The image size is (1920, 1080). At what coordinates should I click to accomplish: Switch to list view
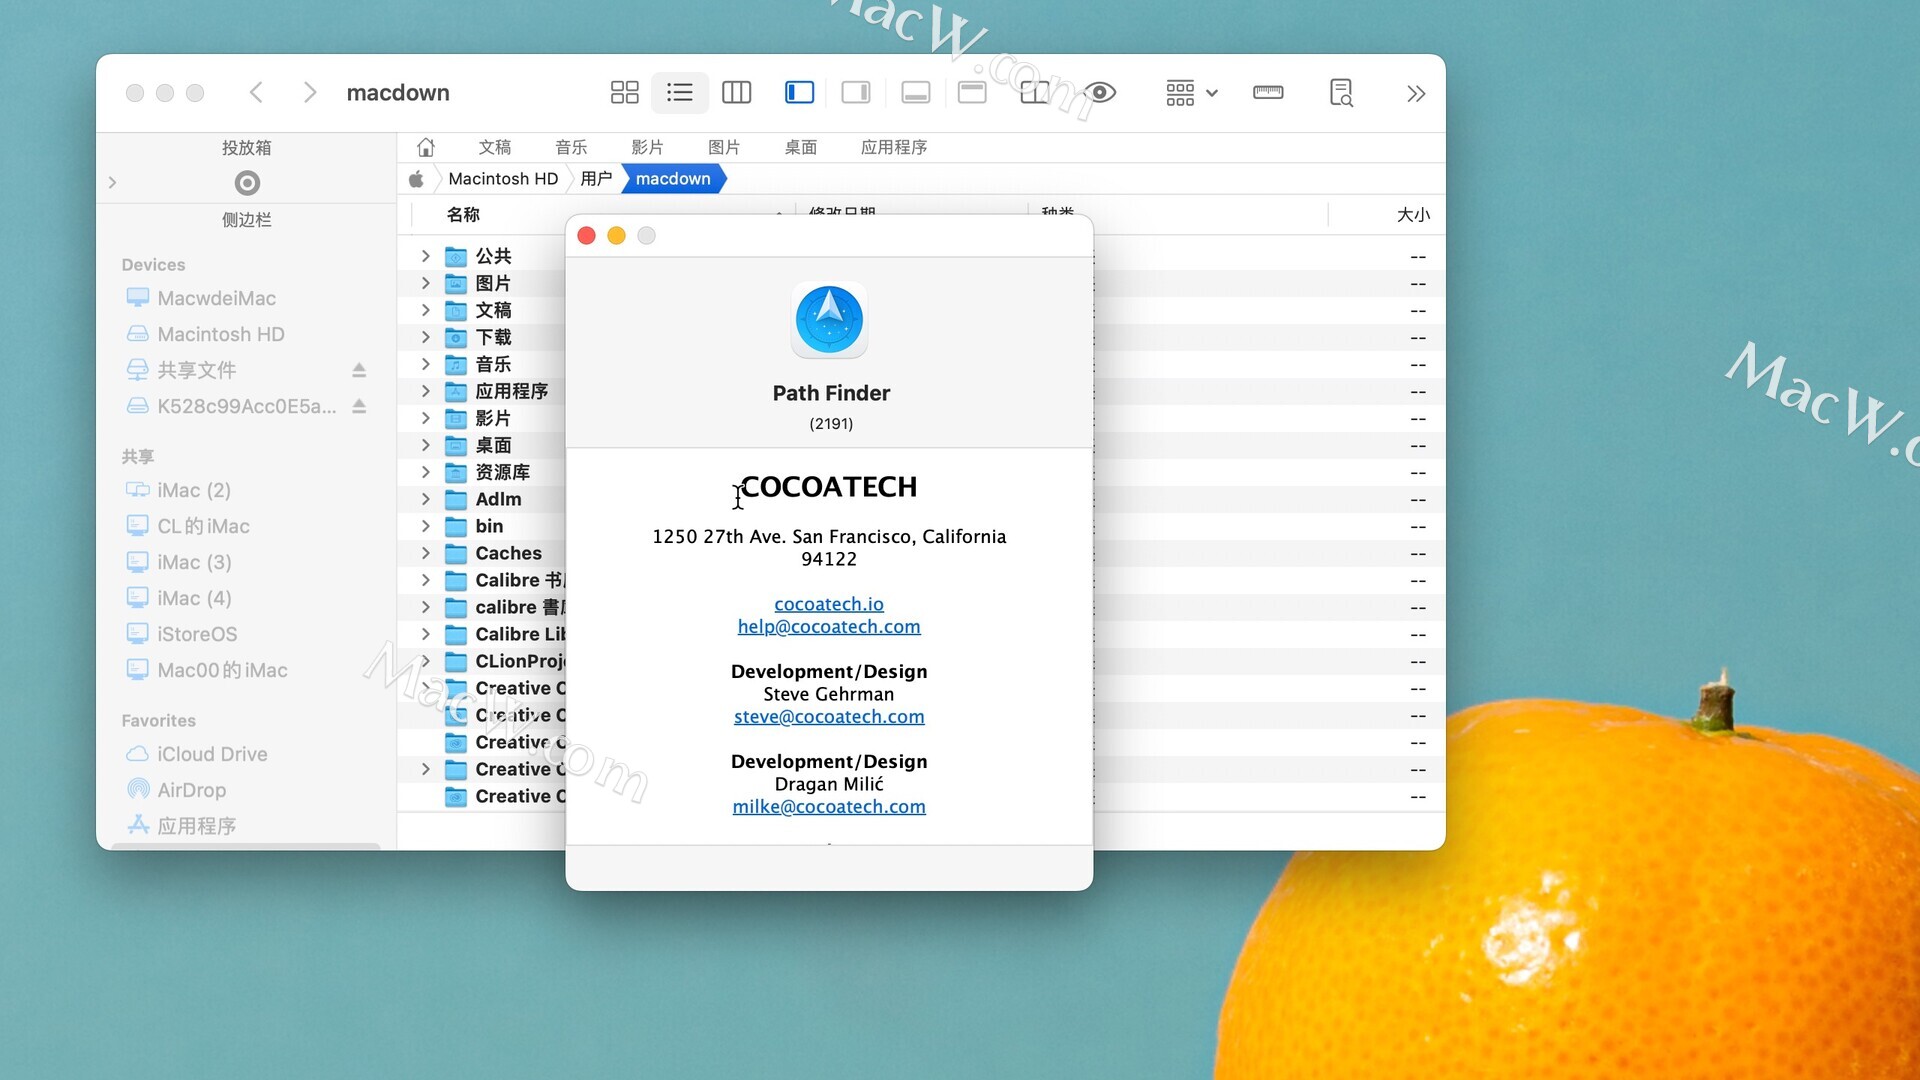click(x=680, y=93)
